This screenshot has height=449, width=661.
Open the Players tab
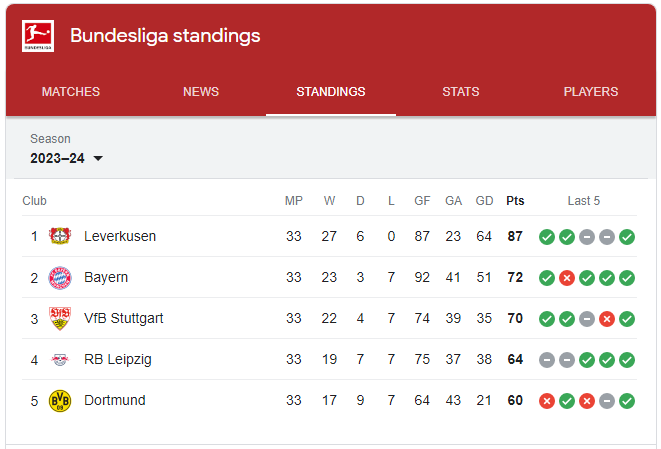tap(591, 91)
